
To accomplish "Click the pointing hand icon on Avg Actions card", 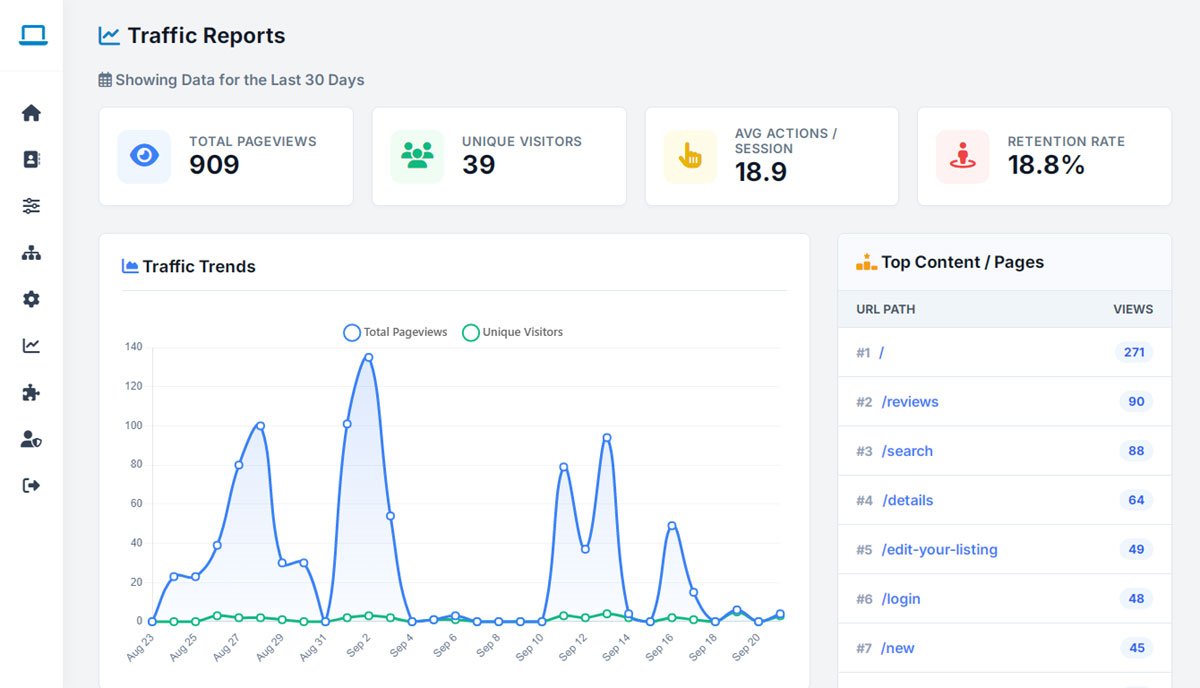I will click(690, 156).
